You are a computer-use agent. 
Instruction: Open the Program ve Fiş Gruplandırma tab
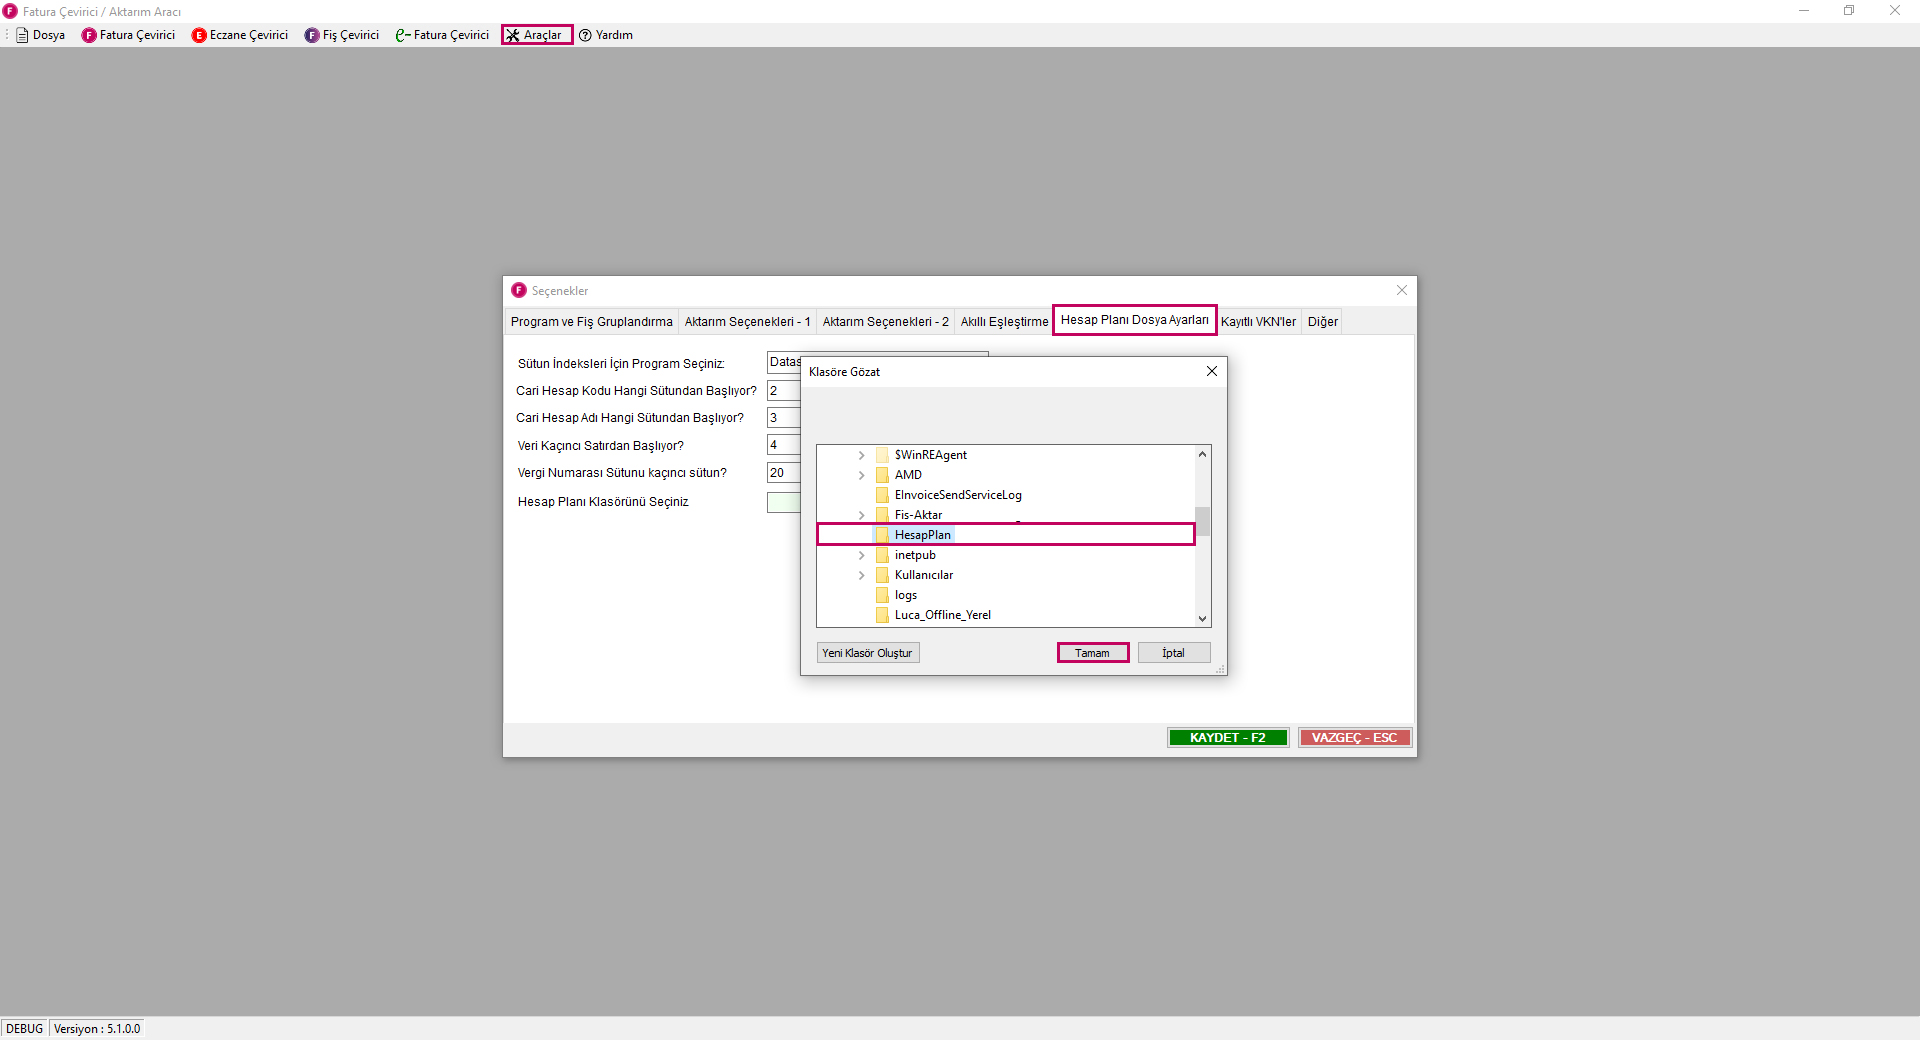(591, 322)
